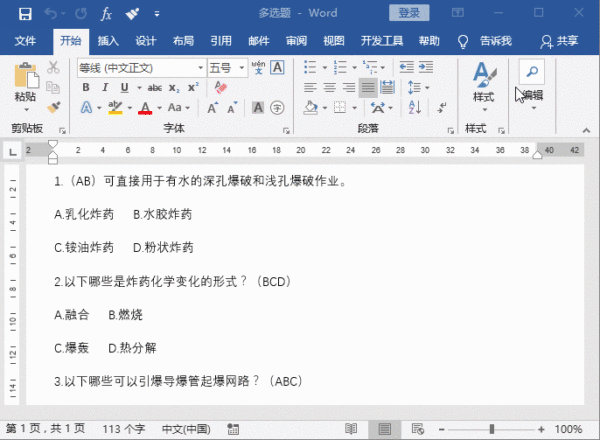This screenshot has height=440, width=600.
Task: Open the borders dropdown arrow
Action: coord(354,108)
